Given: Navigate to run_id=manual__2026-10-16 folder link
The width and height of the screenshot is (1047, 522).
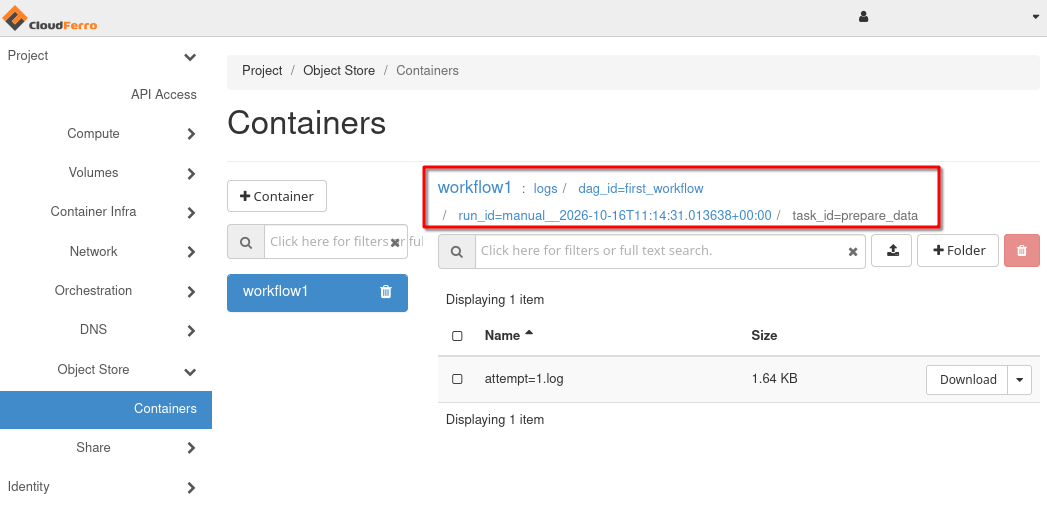Looking at the screenshot, I should [614, 216].
